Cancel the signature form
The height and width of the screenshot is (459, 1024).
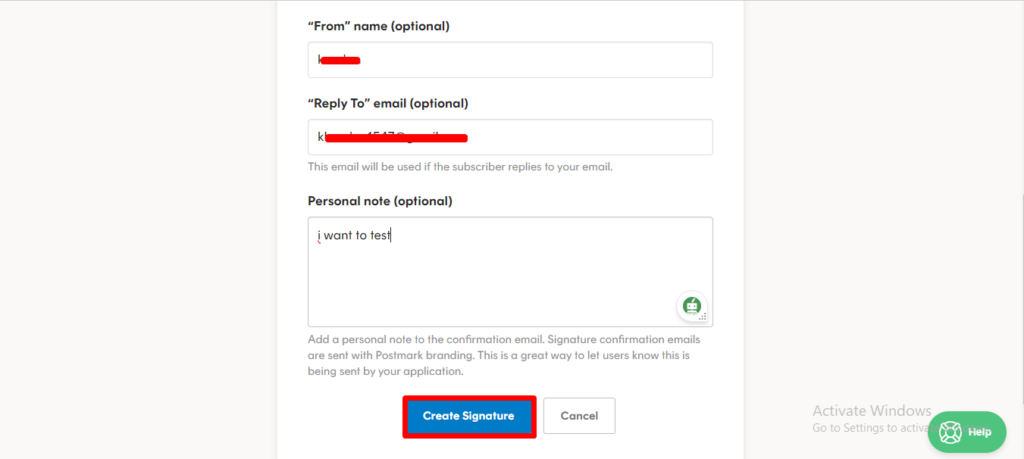click(579, 416)
